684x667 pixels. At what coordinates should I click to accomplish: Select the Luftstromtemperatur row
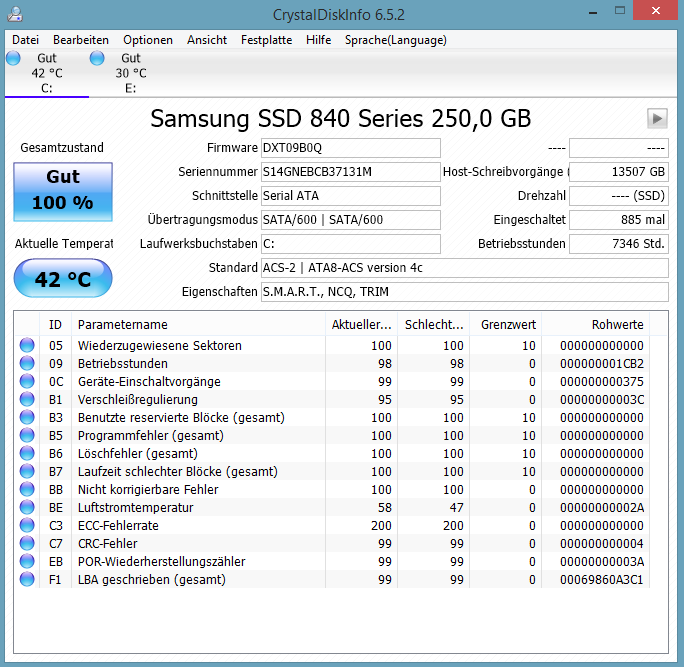tap(332, 507)
